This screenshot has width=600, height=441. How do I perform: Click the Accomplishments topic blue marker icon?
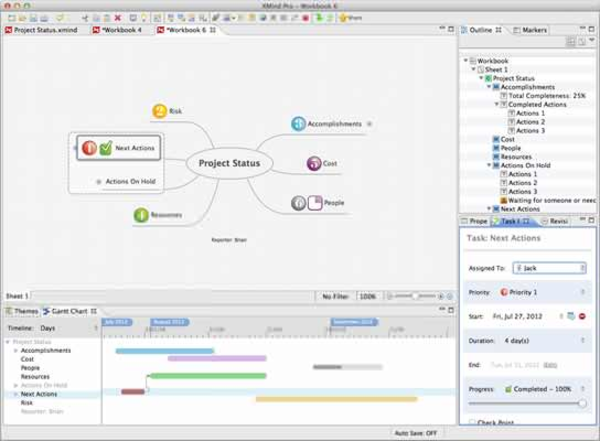point(298,124)
